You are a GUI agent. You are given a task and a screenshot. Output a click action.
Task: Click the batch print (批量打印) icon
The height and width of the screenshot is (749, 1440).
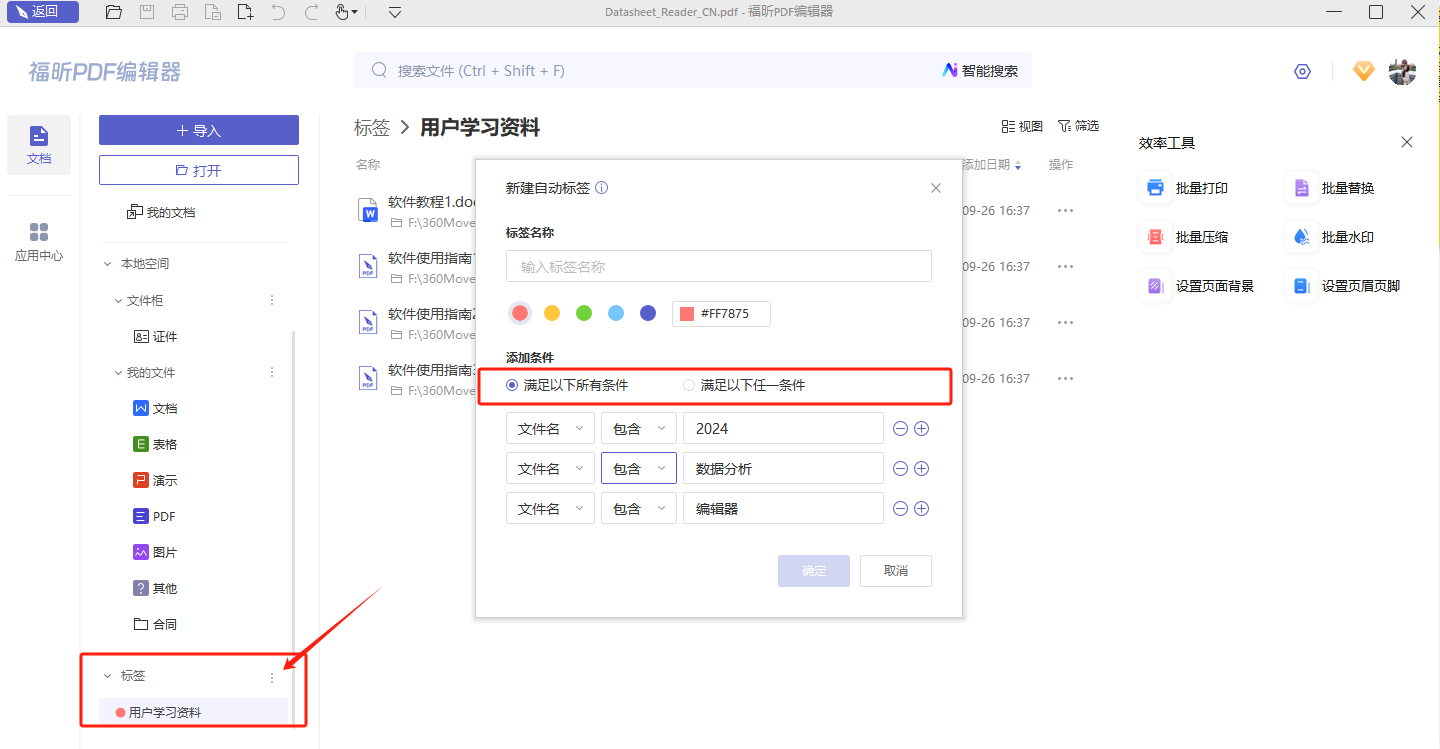1155,188
